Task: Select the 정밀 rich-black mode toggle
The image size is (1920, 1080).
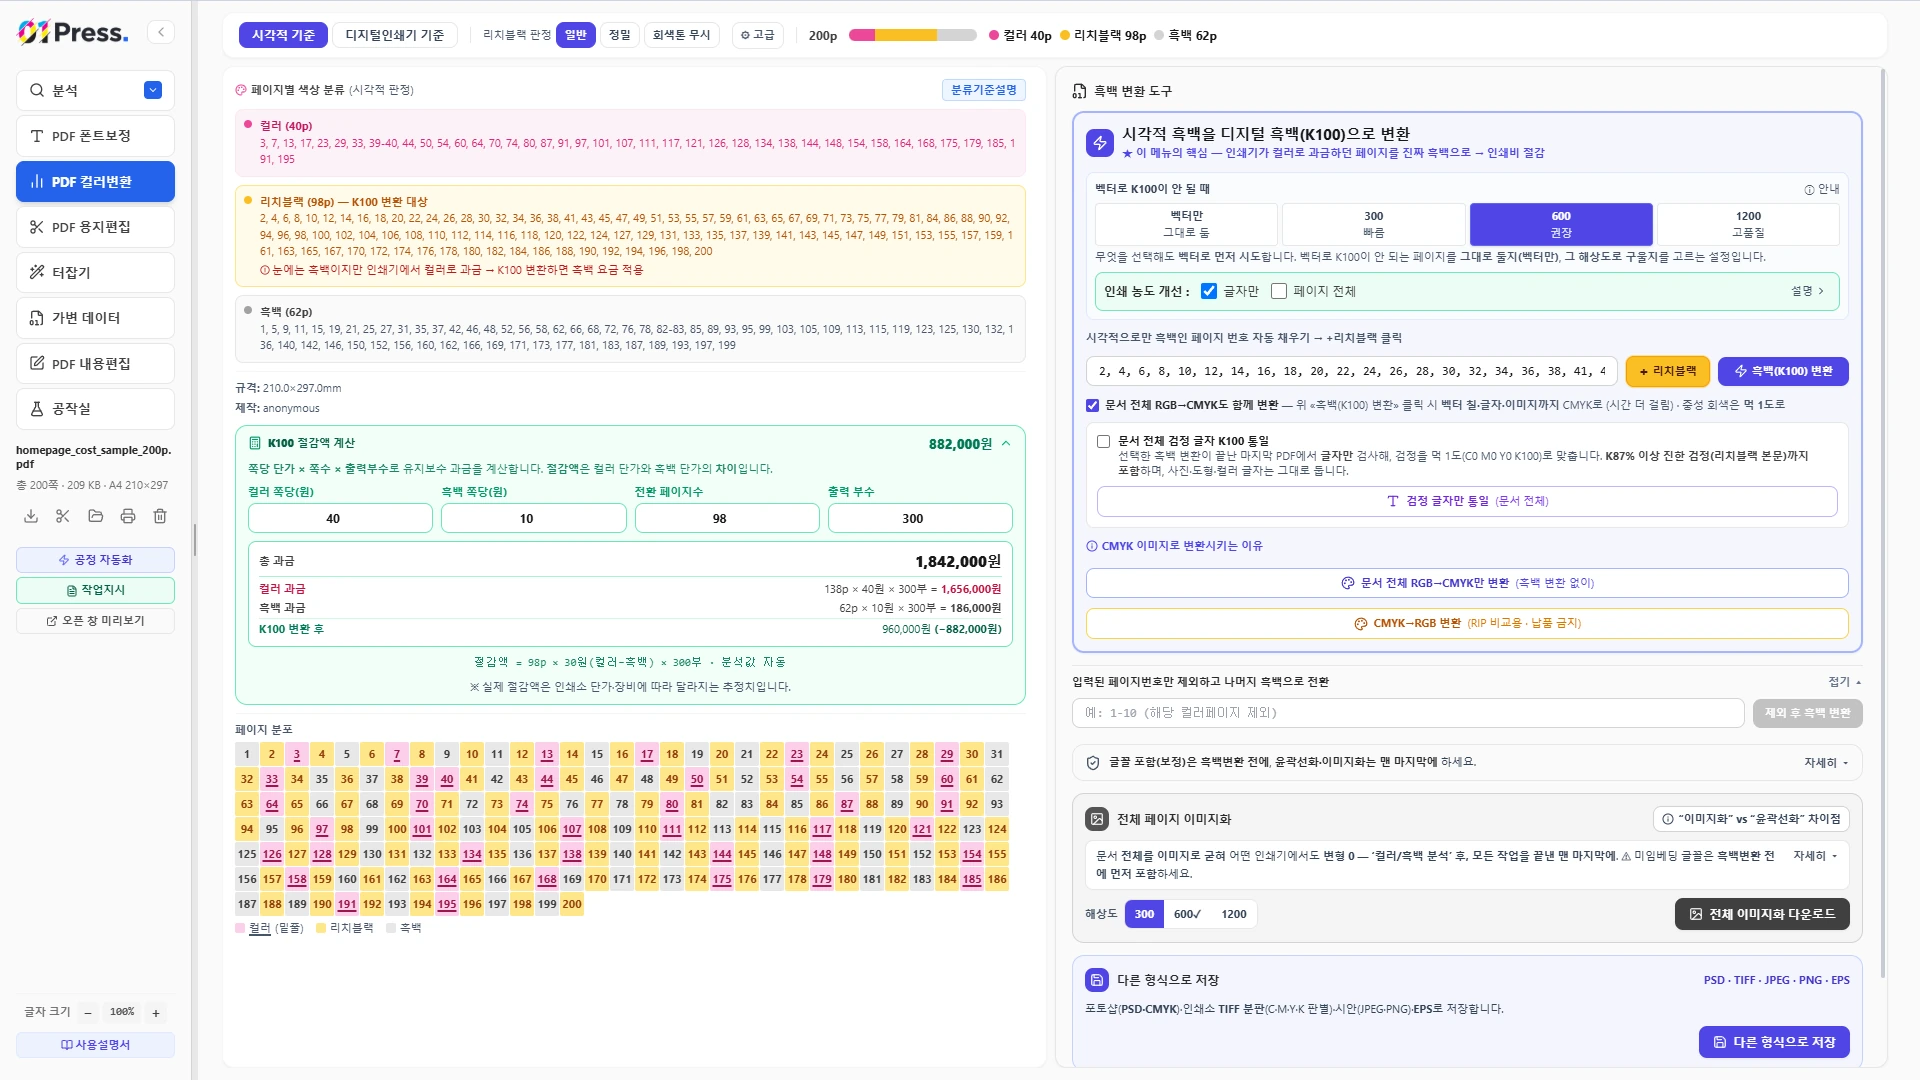Action: click(x=620, y=35)
